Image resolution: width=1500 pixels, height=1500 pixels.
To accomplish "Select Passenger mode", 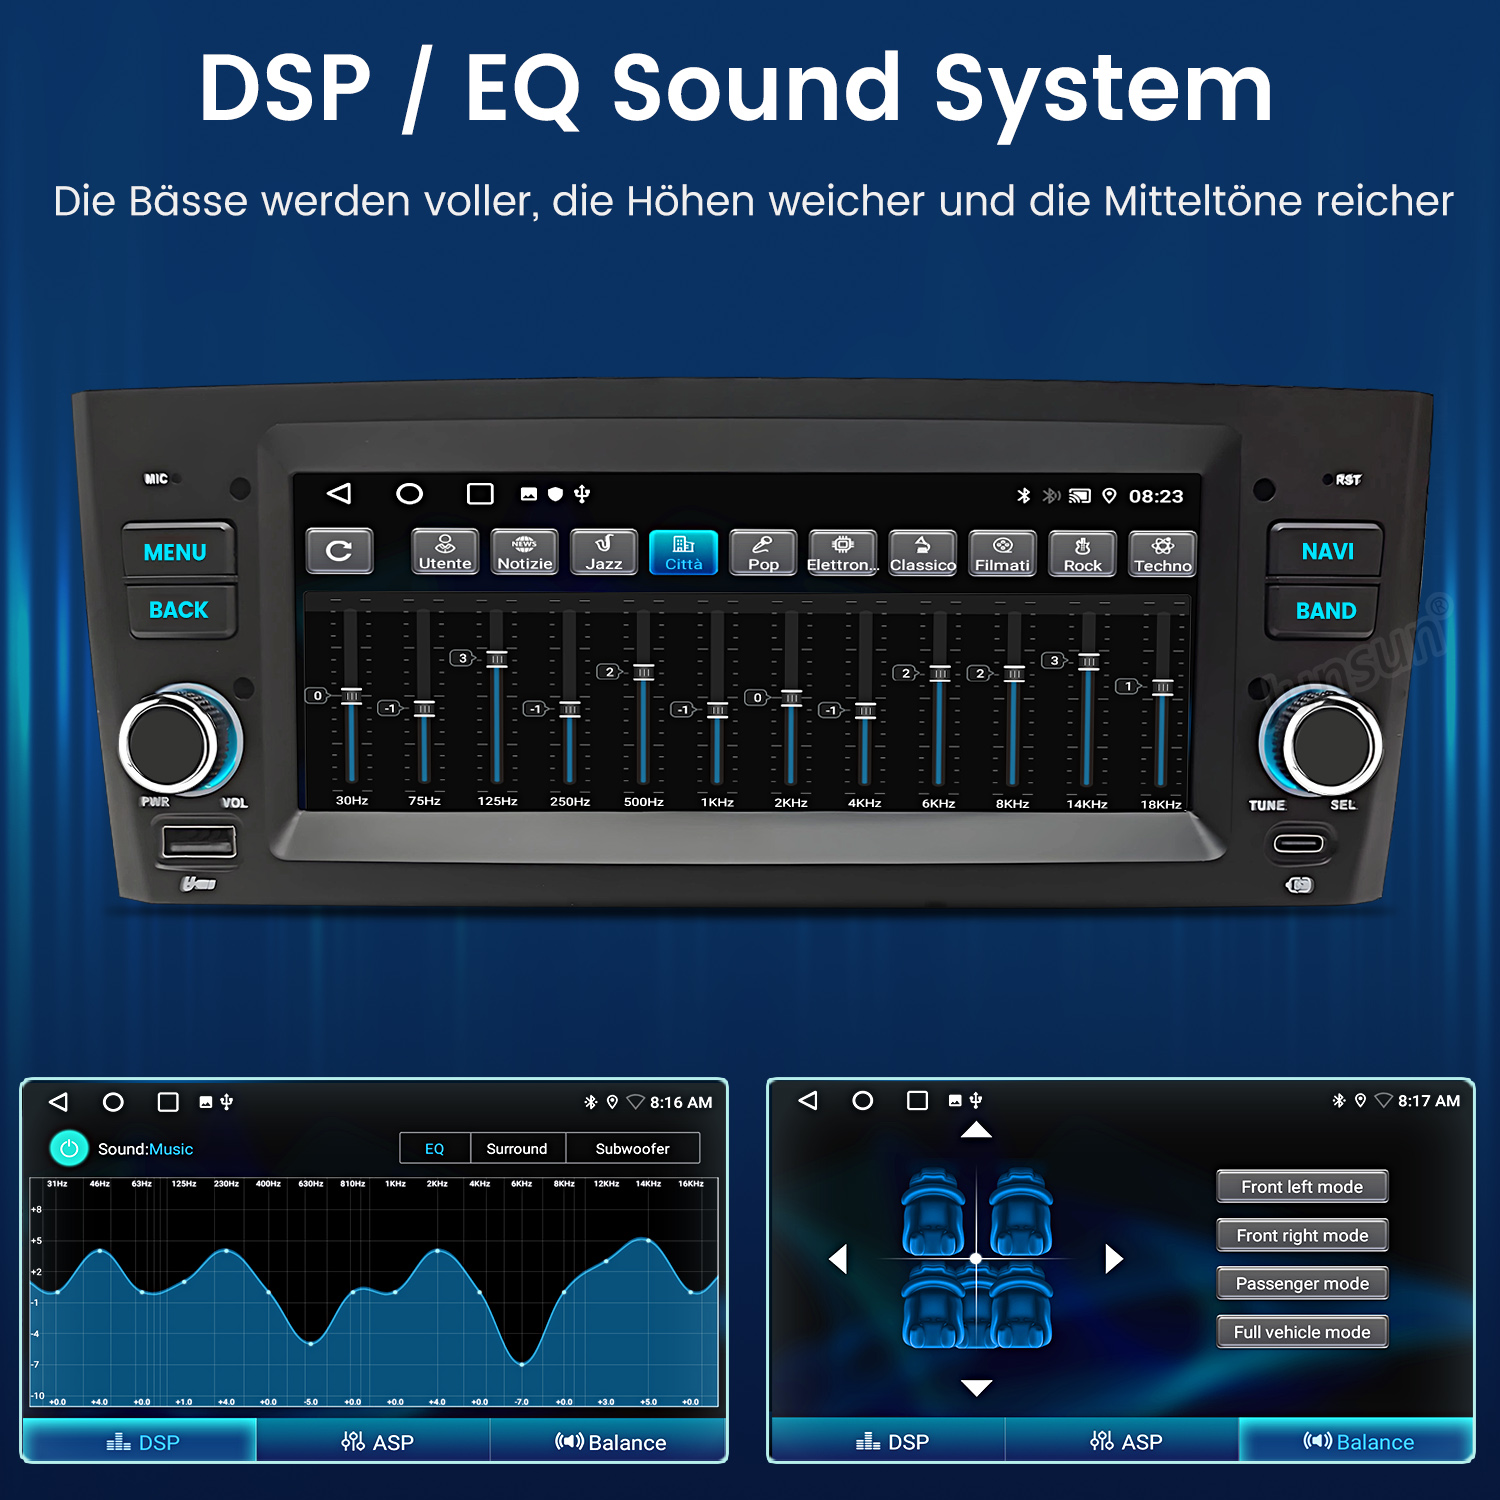I will pos(1302,1283).
